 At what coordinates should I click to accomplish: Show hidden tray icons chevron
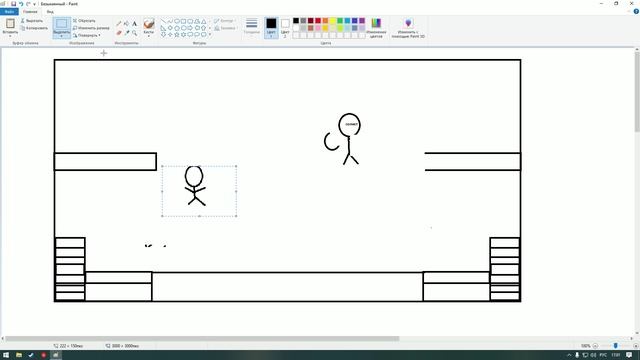click(569, 355)
